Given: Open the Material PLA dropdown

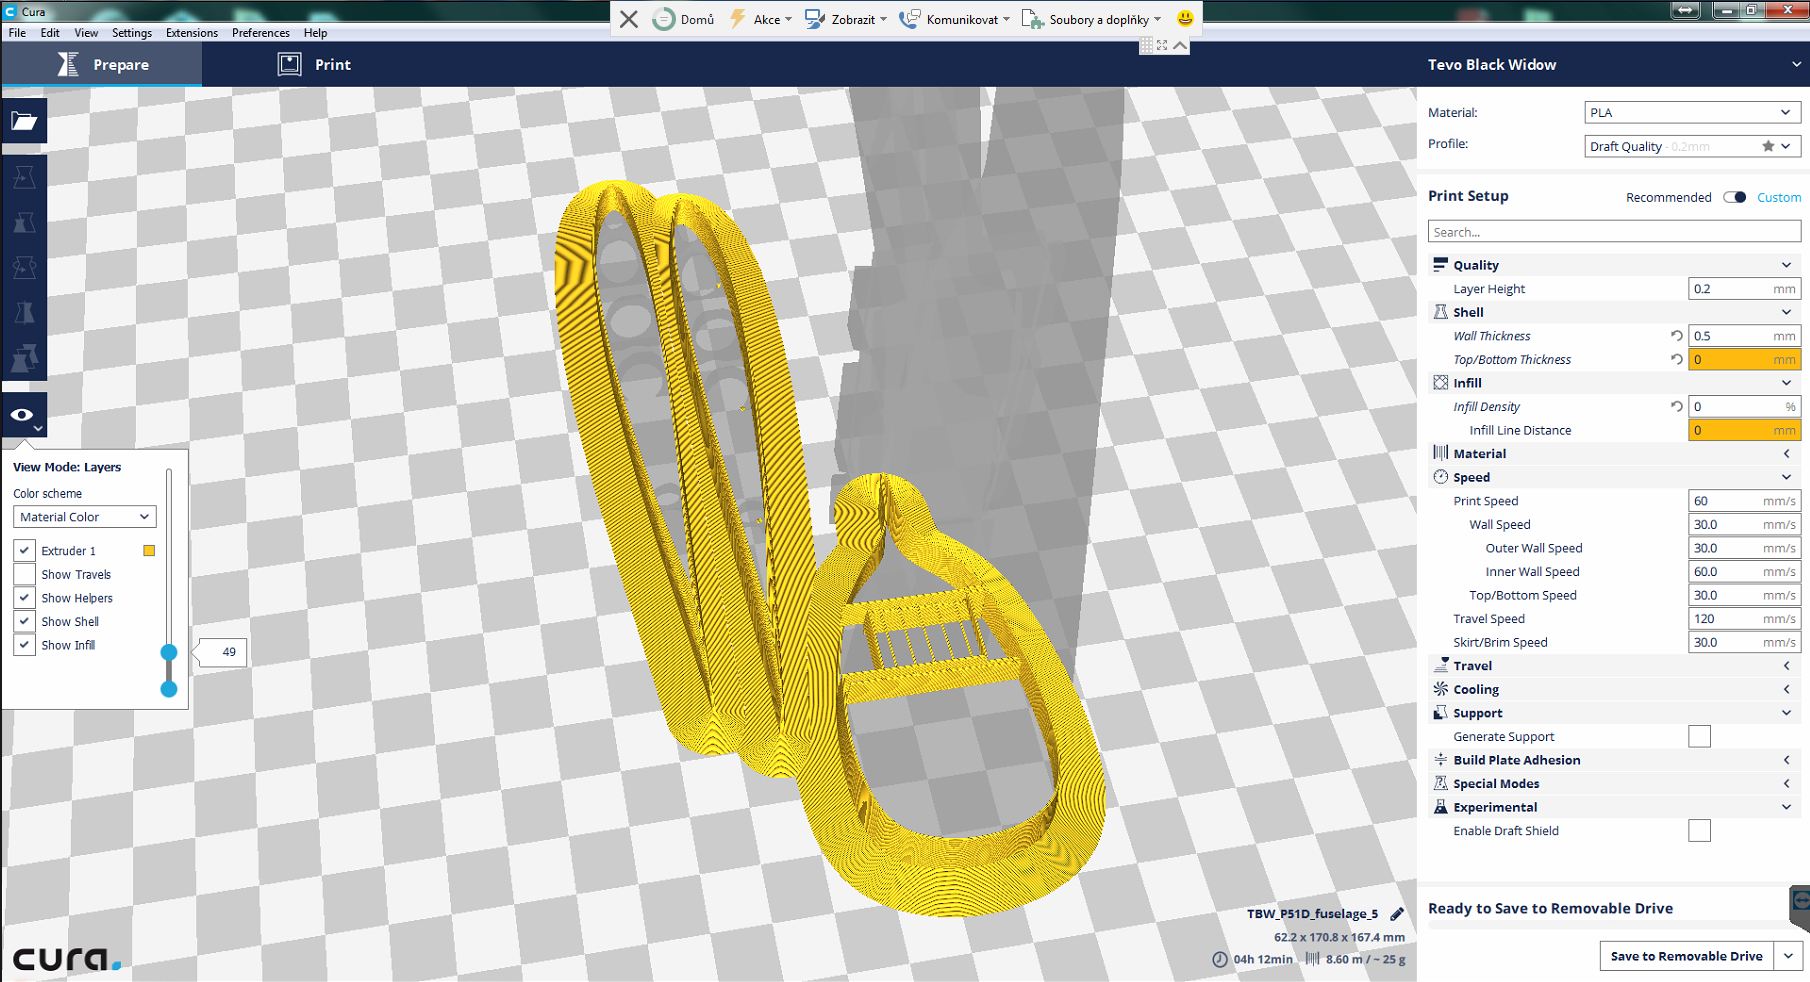Looking at the screenshot, I should 1692,113.
